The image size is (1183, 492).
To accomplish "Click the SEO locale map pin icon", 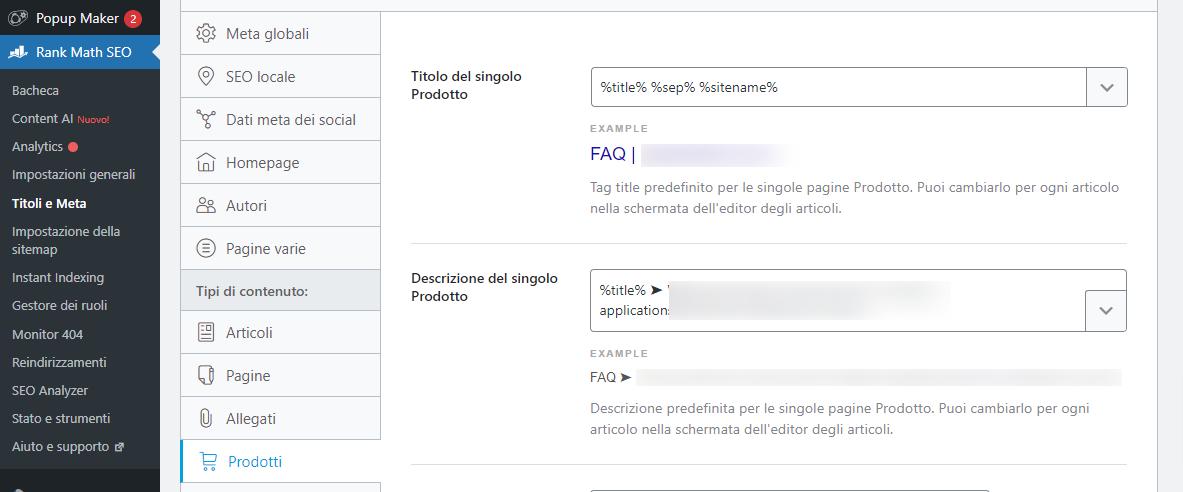I will click(207, 77).
